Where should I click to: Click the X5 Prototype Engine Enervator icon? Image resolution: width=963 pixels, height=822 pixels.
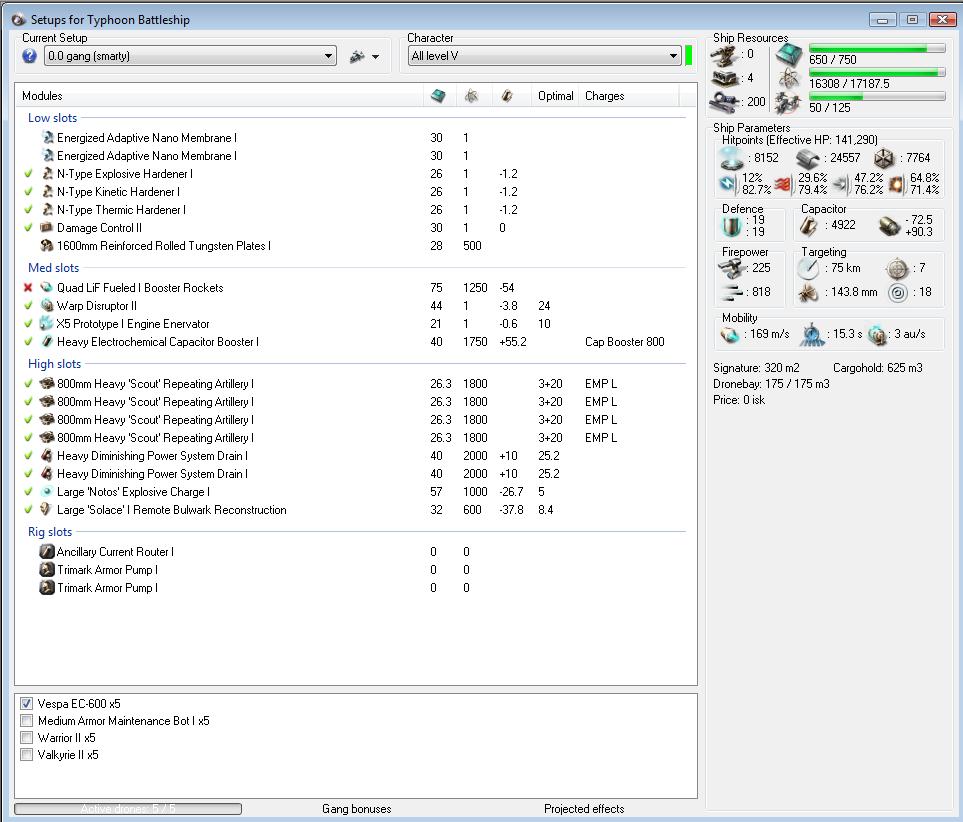pyautogui.click(x=47, y=324)
